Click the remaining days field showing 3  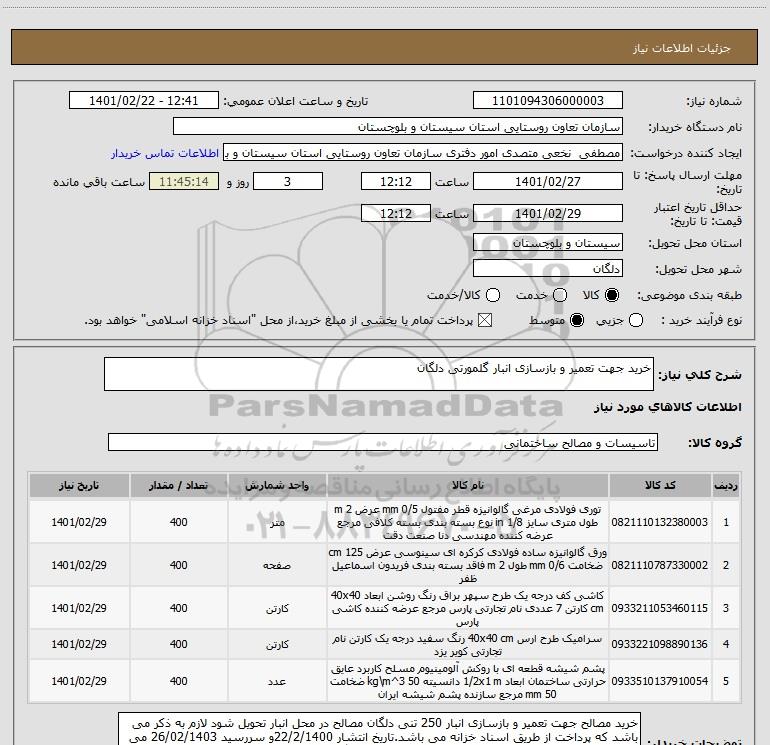pos(288,181)
